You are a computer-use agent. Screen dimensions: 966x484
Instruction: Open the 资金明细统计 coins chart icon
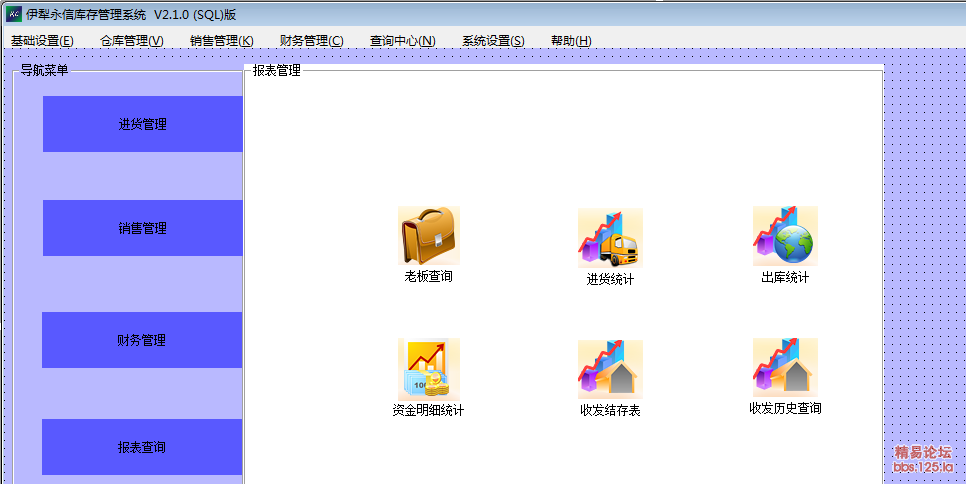coord(429,367)
